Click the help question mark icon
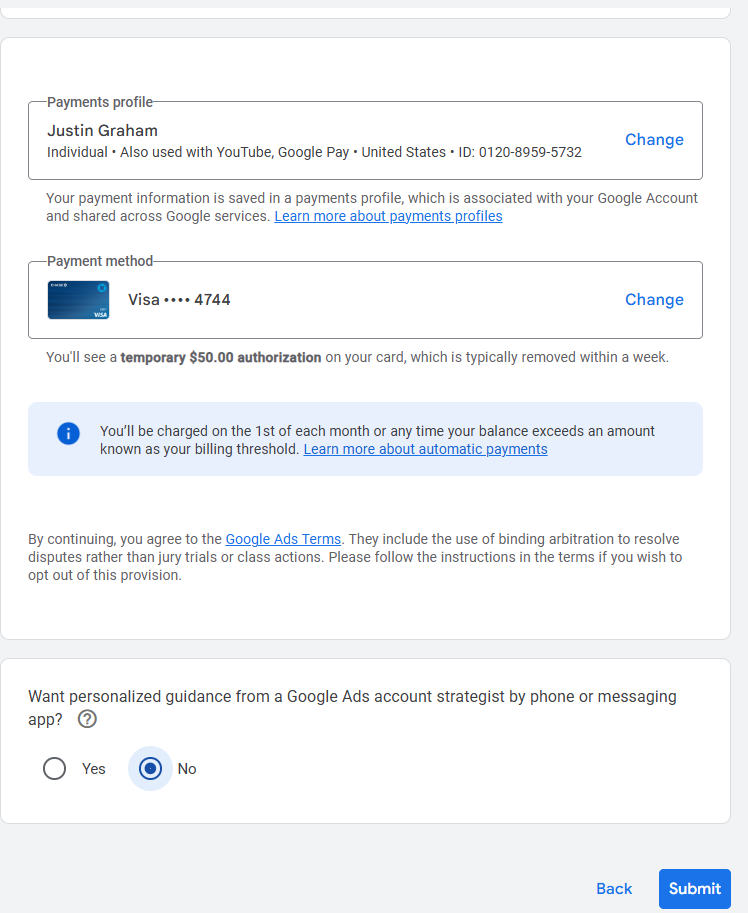This screenshot has height=913, width=748. coord(87,719)
